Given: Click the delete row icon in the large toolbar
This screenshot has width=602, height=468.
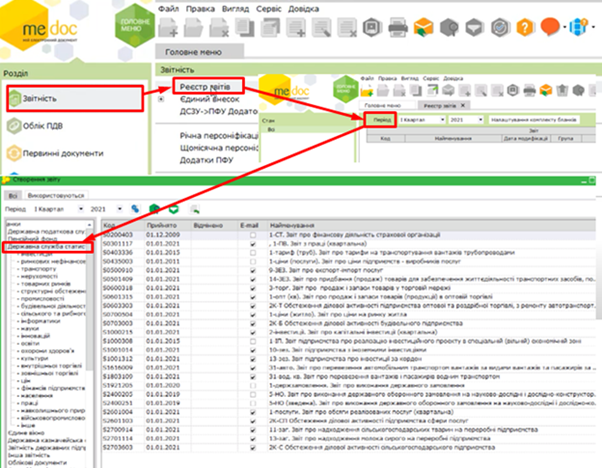Looking at the screenshot, I should 347,28.
